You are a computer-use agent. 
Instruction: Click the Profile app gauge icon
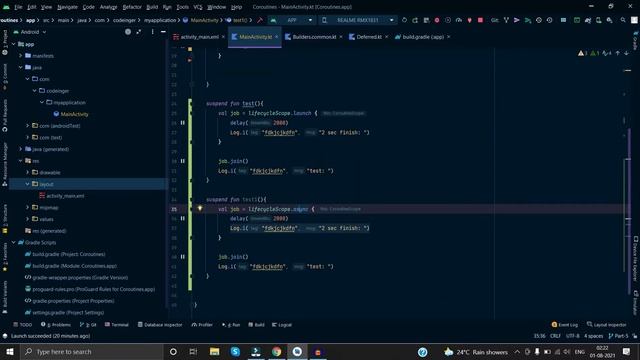coord(459,20)
